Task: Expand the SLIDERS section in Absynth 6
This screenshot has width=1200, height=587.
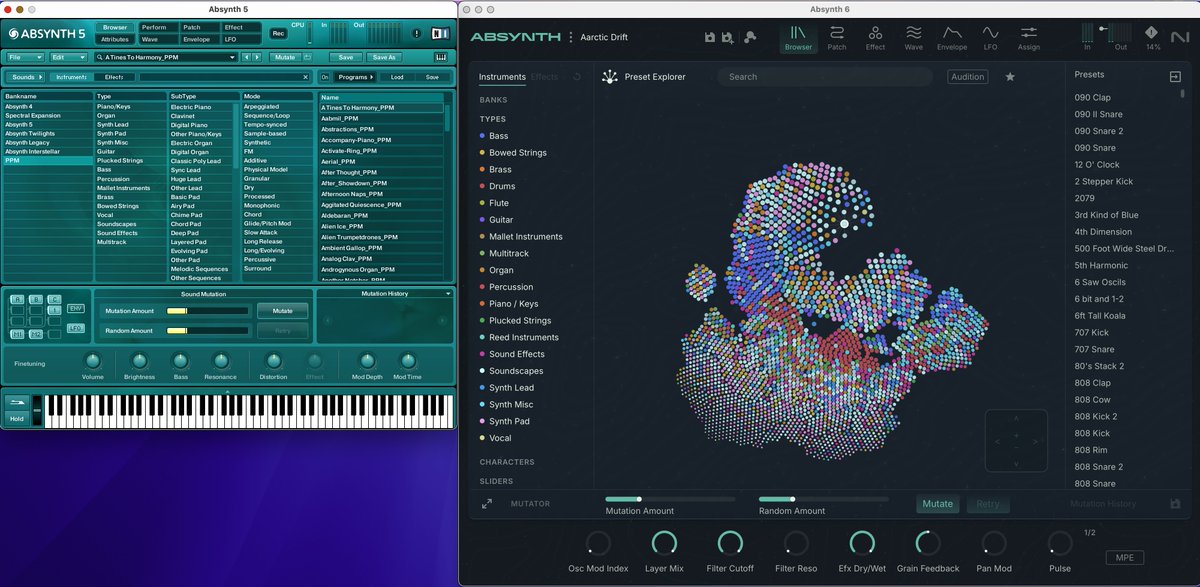Action: coord(496,481)
